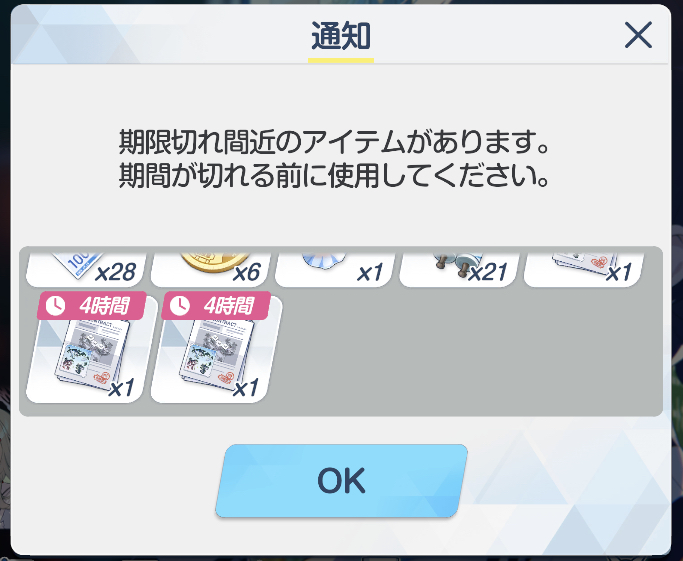Open the right 4時間 newspaper ticket item
This screenshot has height=561, width=683.
216,350
